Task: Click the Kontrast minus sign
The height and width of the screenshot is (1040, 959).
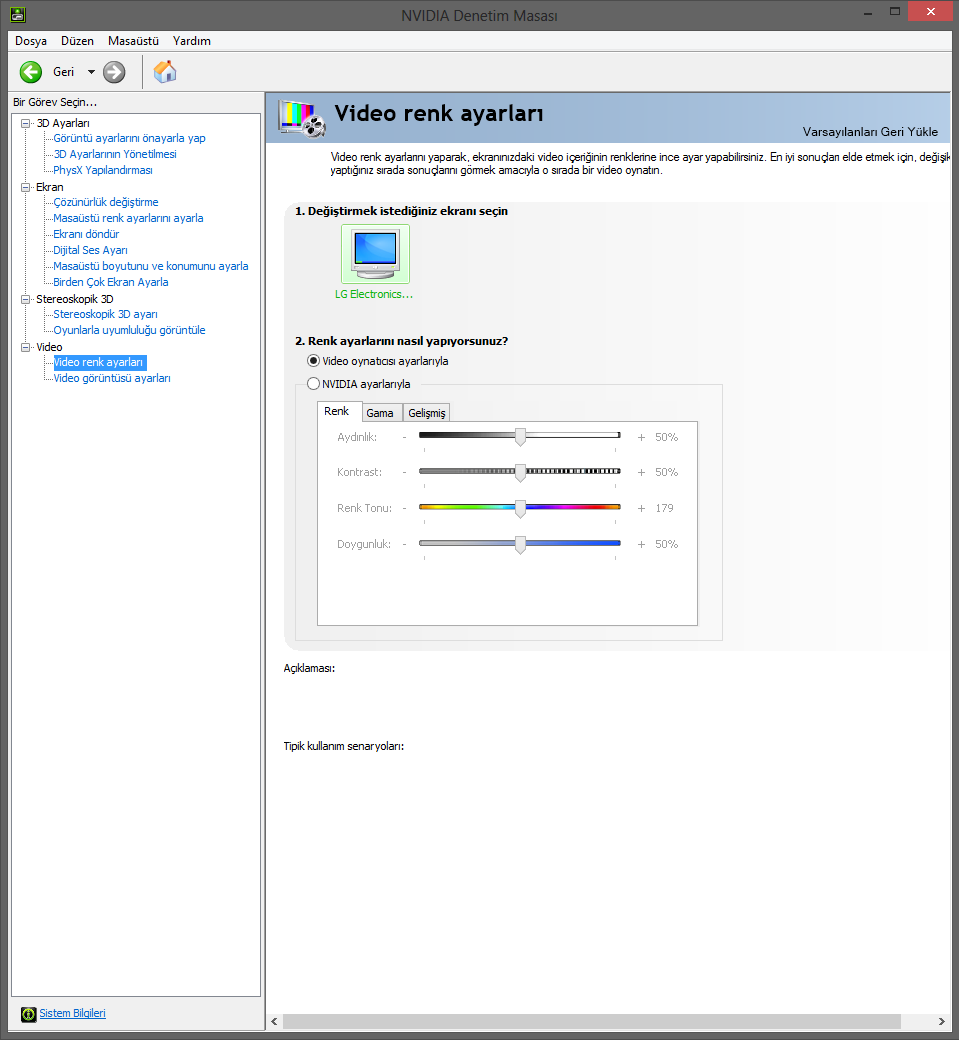Action: pos(405,472)
